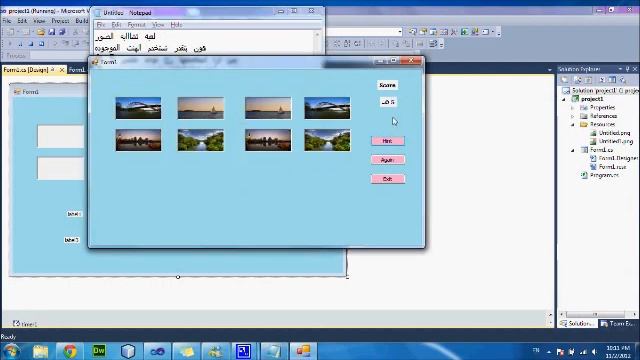Expand the Properties node in Solution Explorer
The height and width of the screenshot is (360, 640).
coord(573,108)
